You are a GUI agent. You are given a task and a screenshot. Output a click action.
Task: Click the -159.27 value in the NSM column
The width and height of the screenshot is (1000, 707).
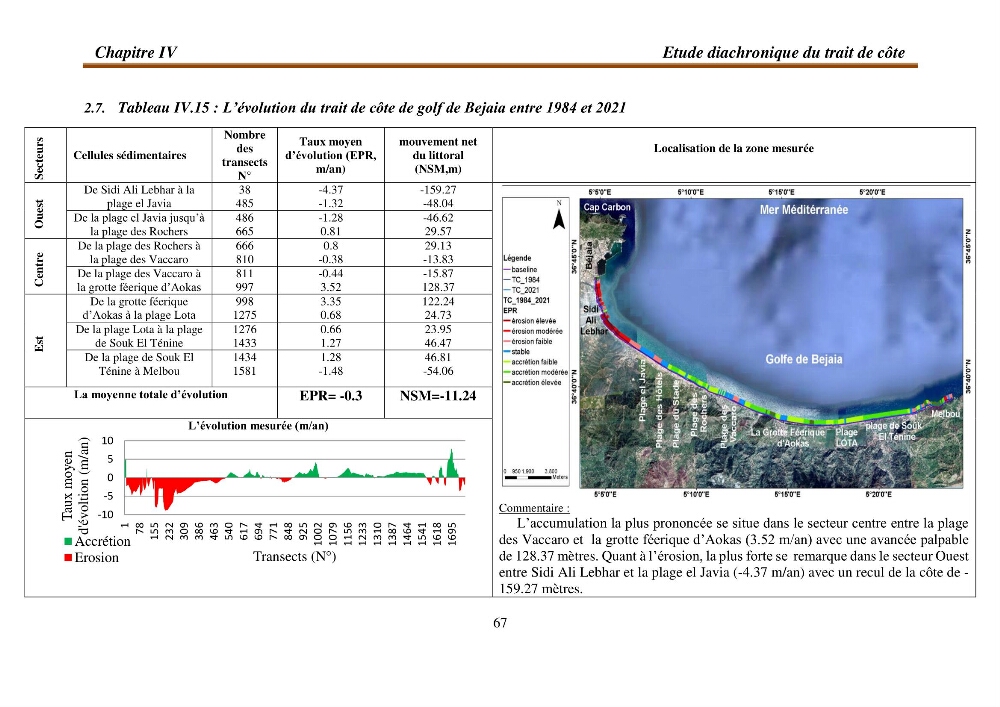click(x=438, y=190)
